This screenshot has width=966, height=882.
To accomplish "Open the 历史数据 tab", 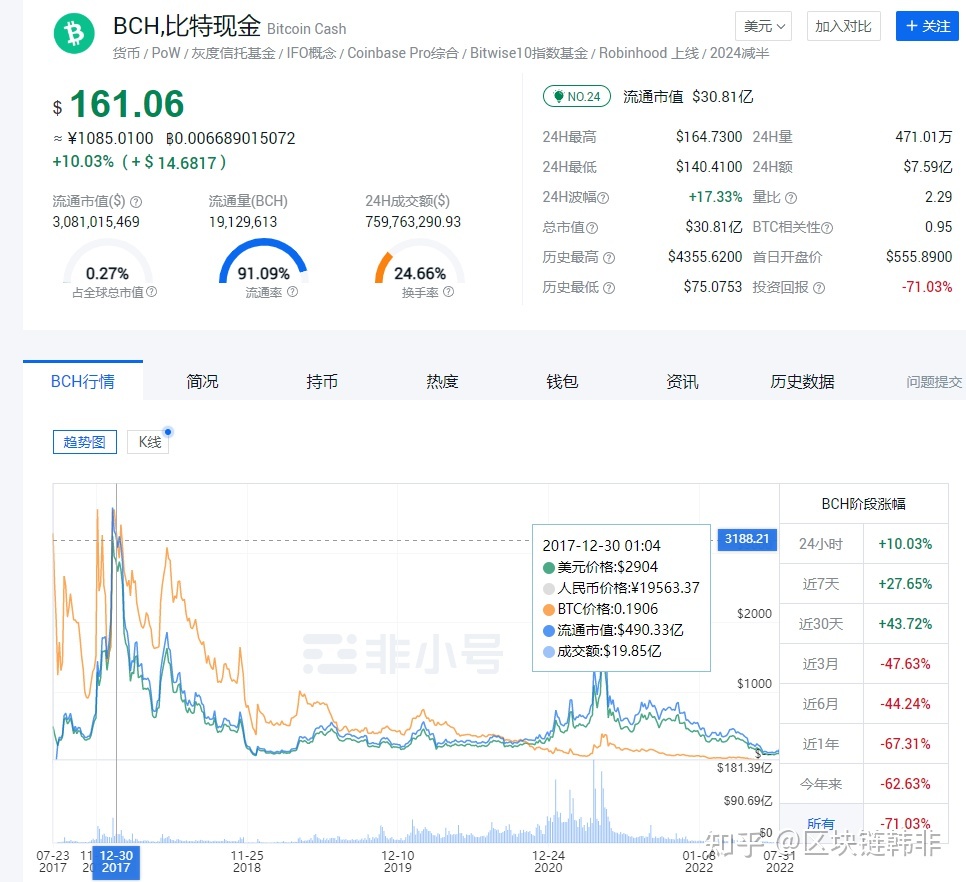I will coord(802,381).
